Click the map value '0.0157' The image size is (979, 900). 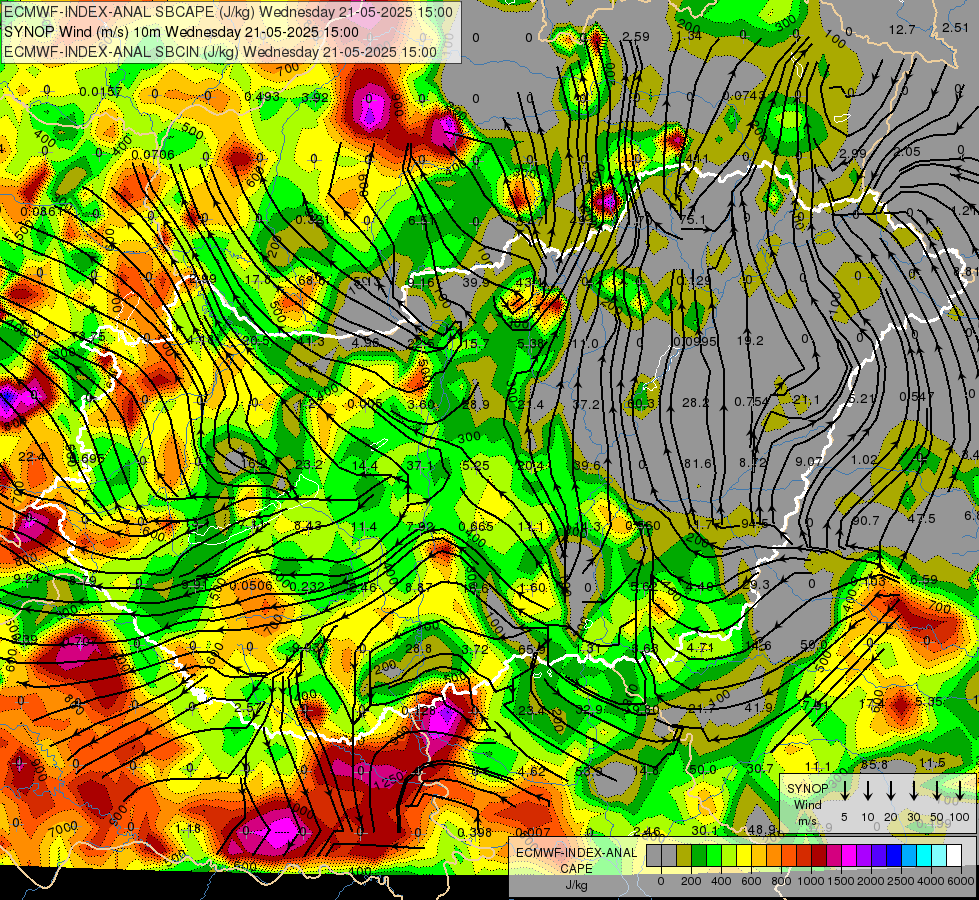point(101,92)
